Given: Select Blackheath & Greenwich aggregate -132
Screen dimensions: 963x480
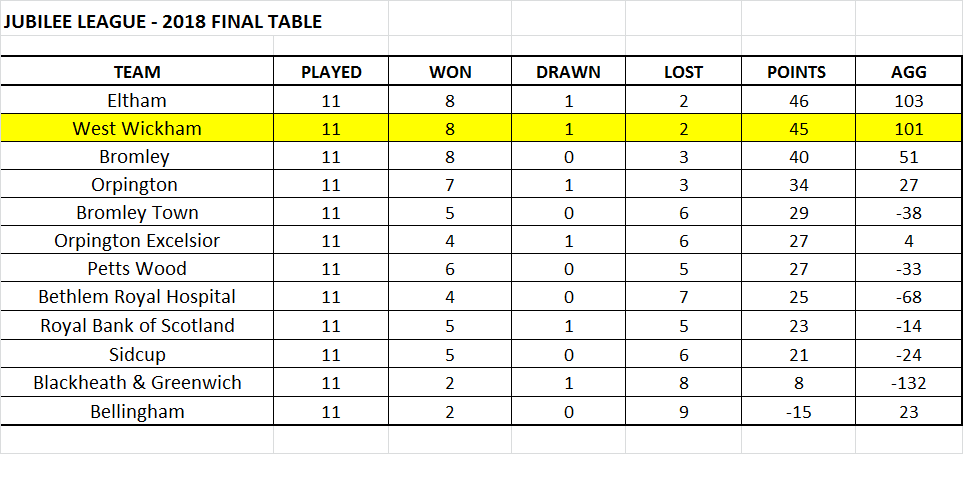Looking at the screenshot, I should [x=908, y=383].
